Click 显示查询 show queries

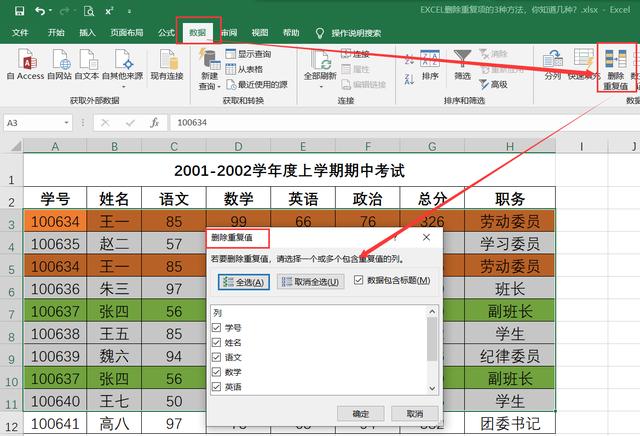pos(248,54)
